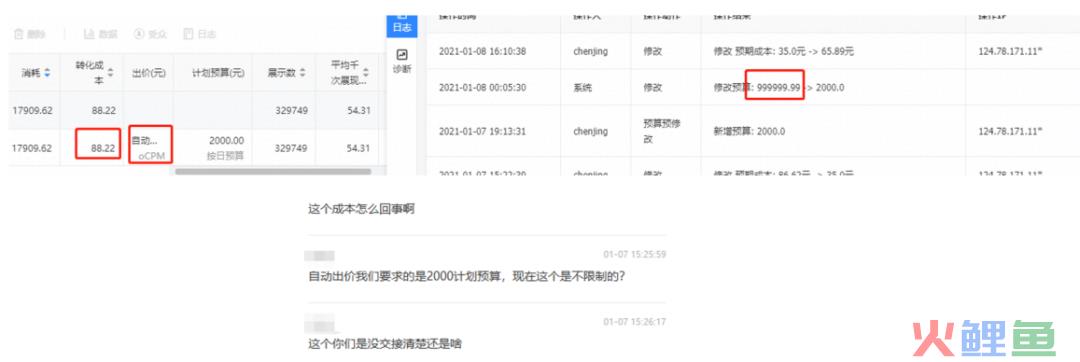Sort by 展示数 column arrows

coord(302,72)
